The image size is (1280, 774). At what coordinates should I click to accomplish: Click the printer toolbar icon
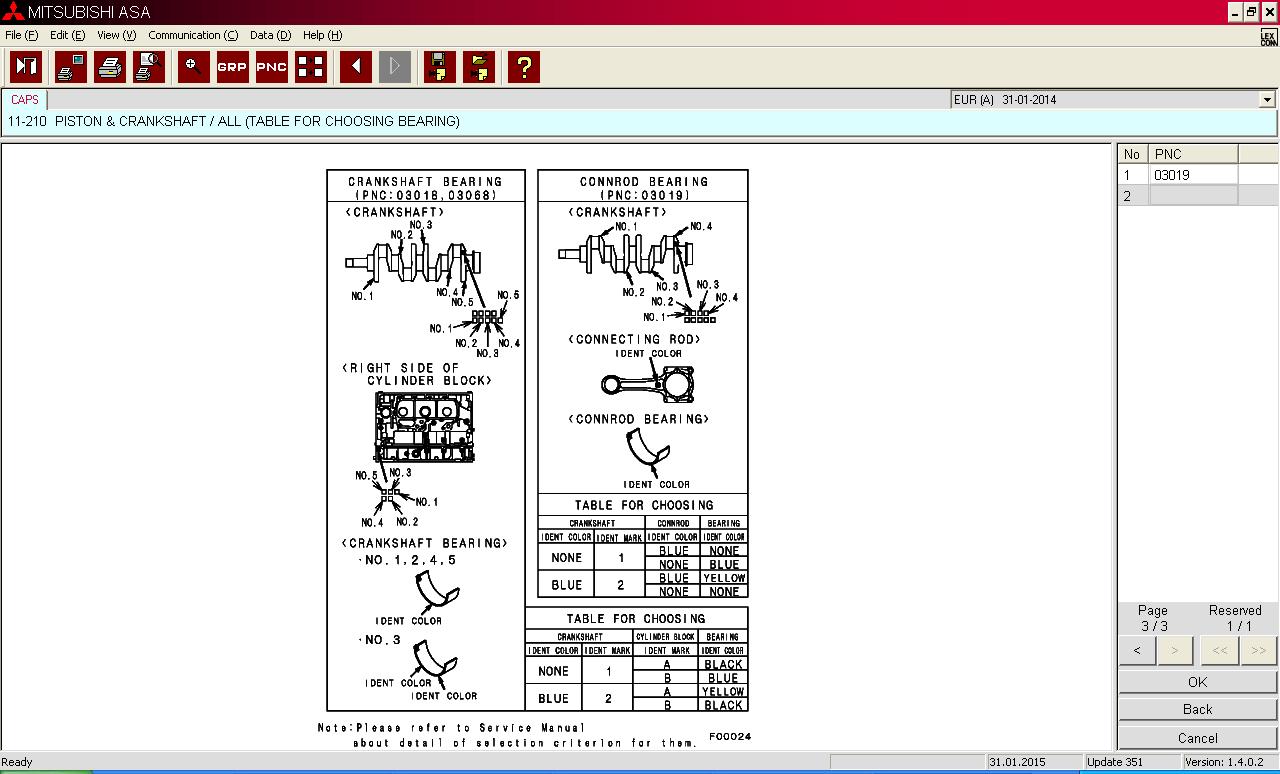110,67
